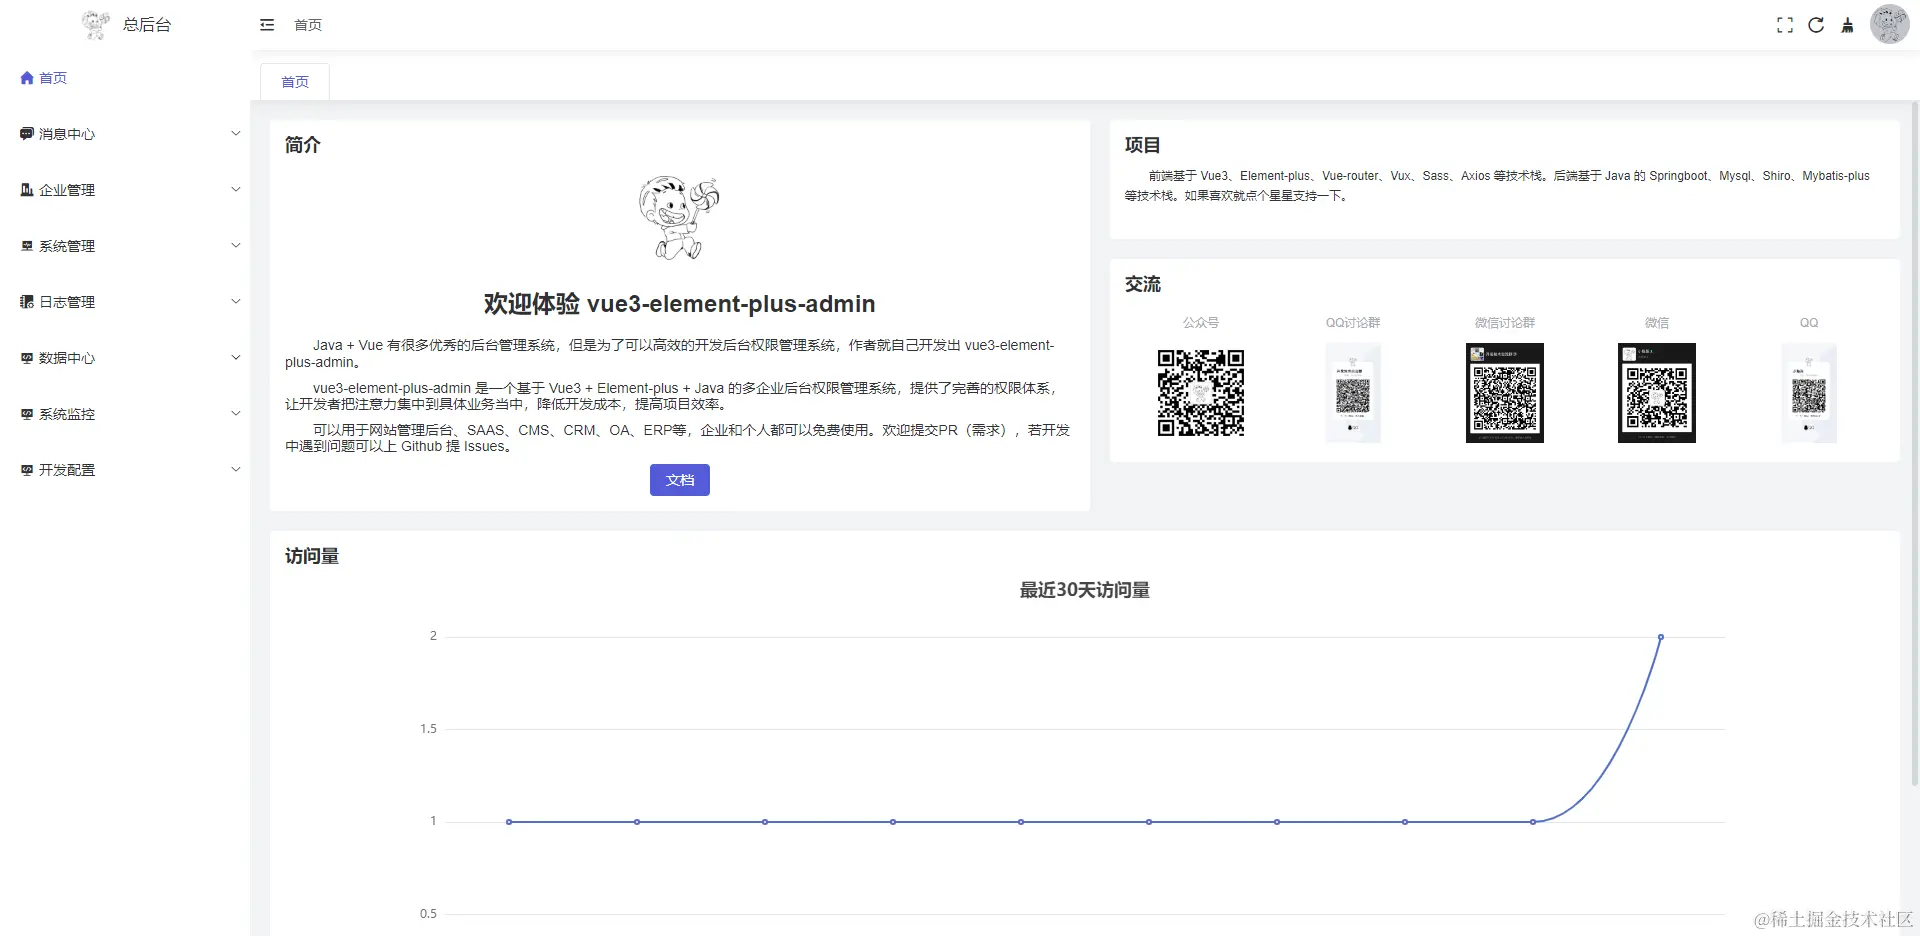The image size is (1920, 936).
Task: Open the QQ QR code image
Action: coord(1809,393)
